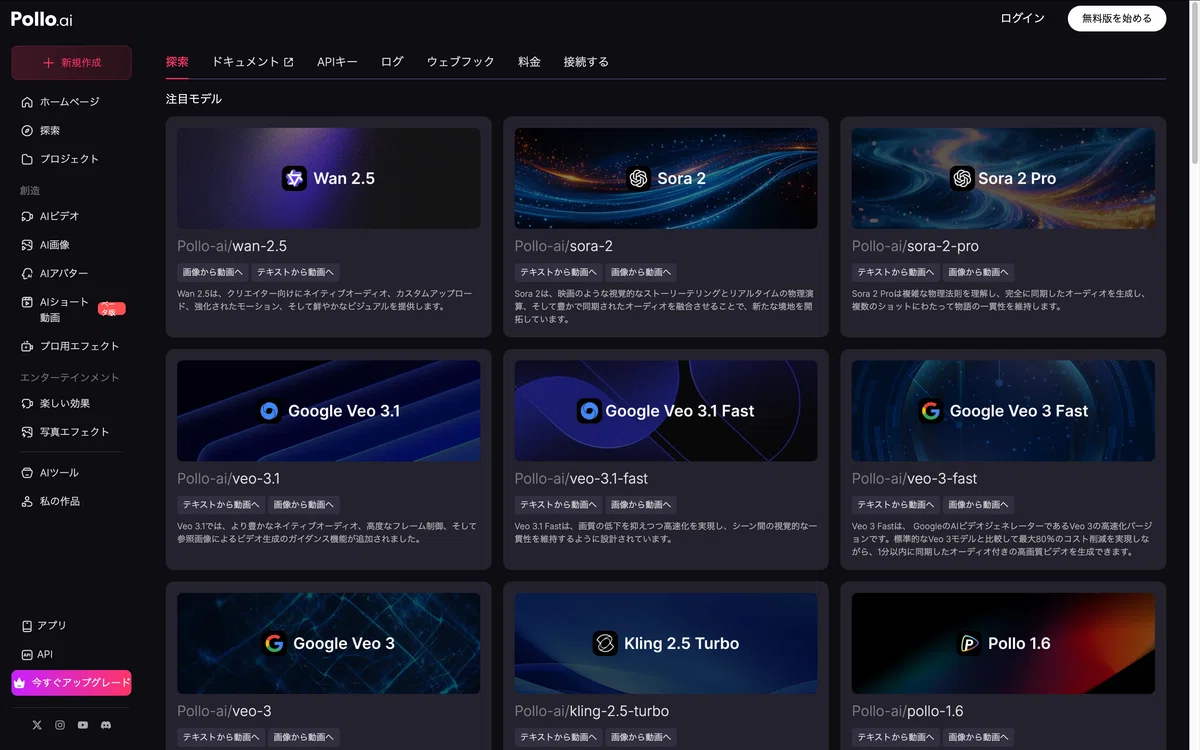
Task: Click the Pollo 1.6 logo icon
Action: coord(968,643)
